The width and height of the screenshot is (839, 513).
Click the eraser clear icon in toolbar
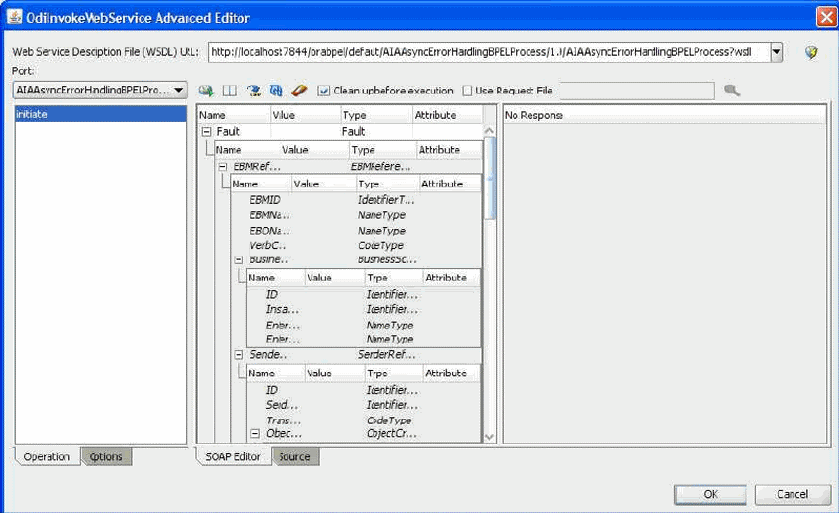[299, 90]
